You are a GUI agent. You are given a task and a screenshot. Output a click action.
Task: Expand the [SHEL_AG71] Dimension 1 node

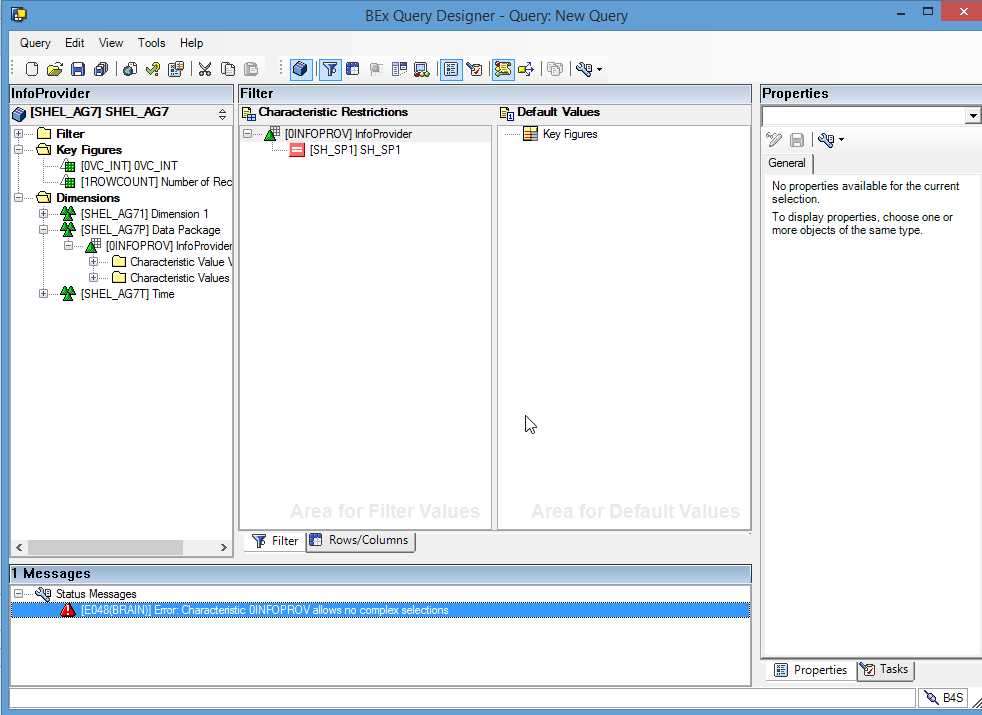click(x=43, y=213)
